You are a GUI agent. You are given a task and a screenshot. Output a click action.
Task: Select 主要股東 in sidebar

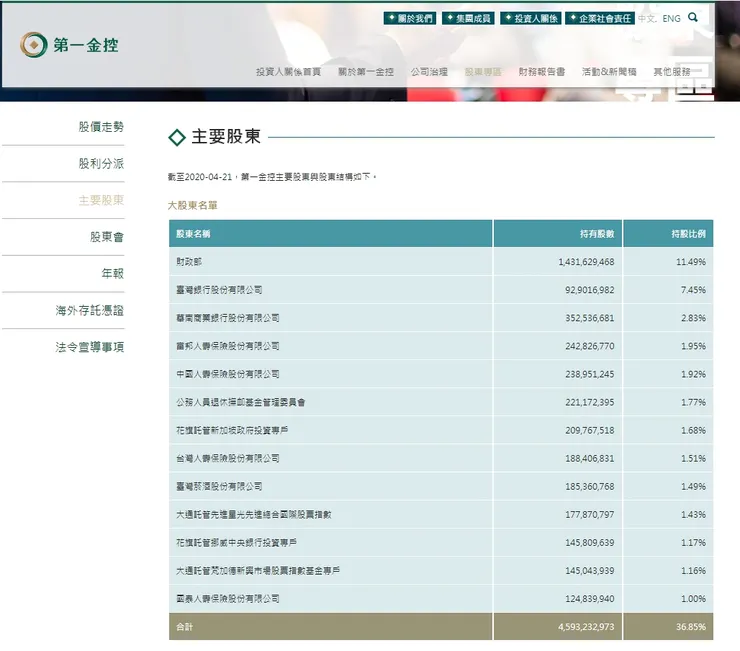click(101, 200)
